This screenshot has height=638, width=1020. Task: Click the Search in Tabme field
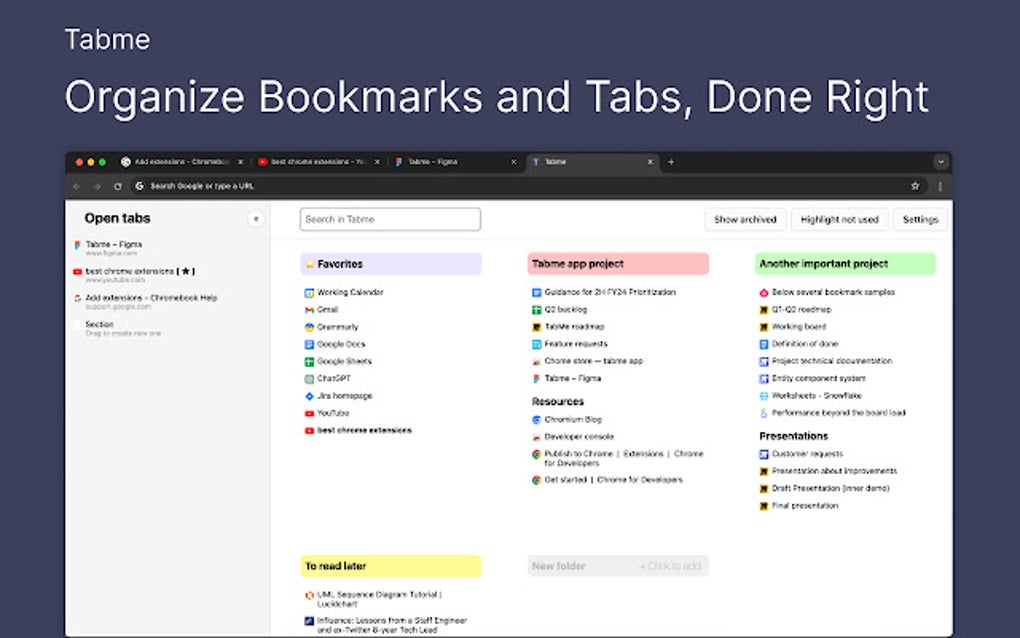tap(390, 219)
